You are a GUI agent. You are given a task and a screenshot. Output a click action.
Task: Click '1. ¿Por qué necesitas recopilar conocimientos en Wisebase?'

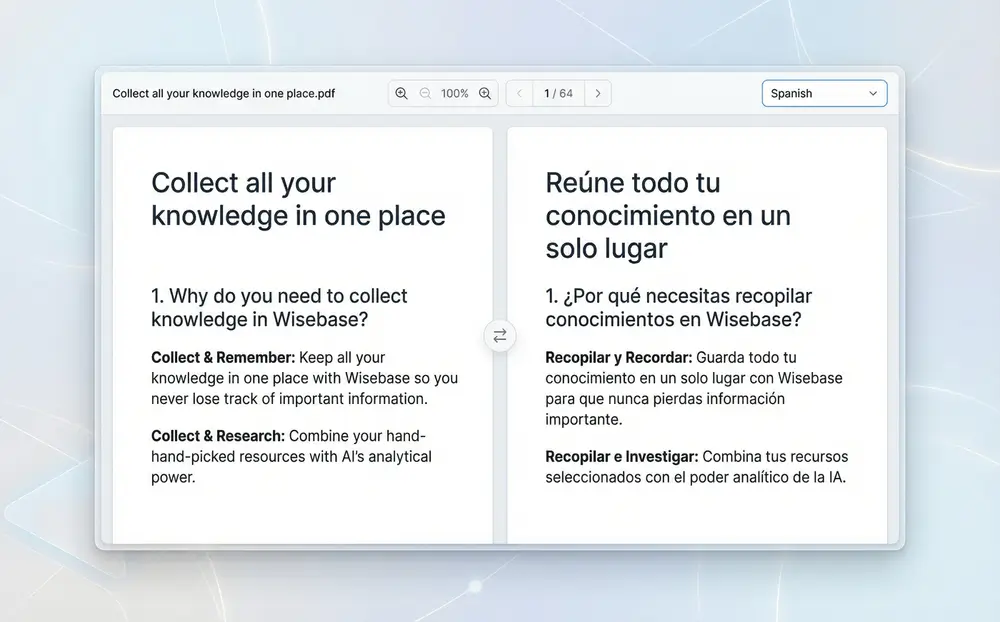[678, 307]
